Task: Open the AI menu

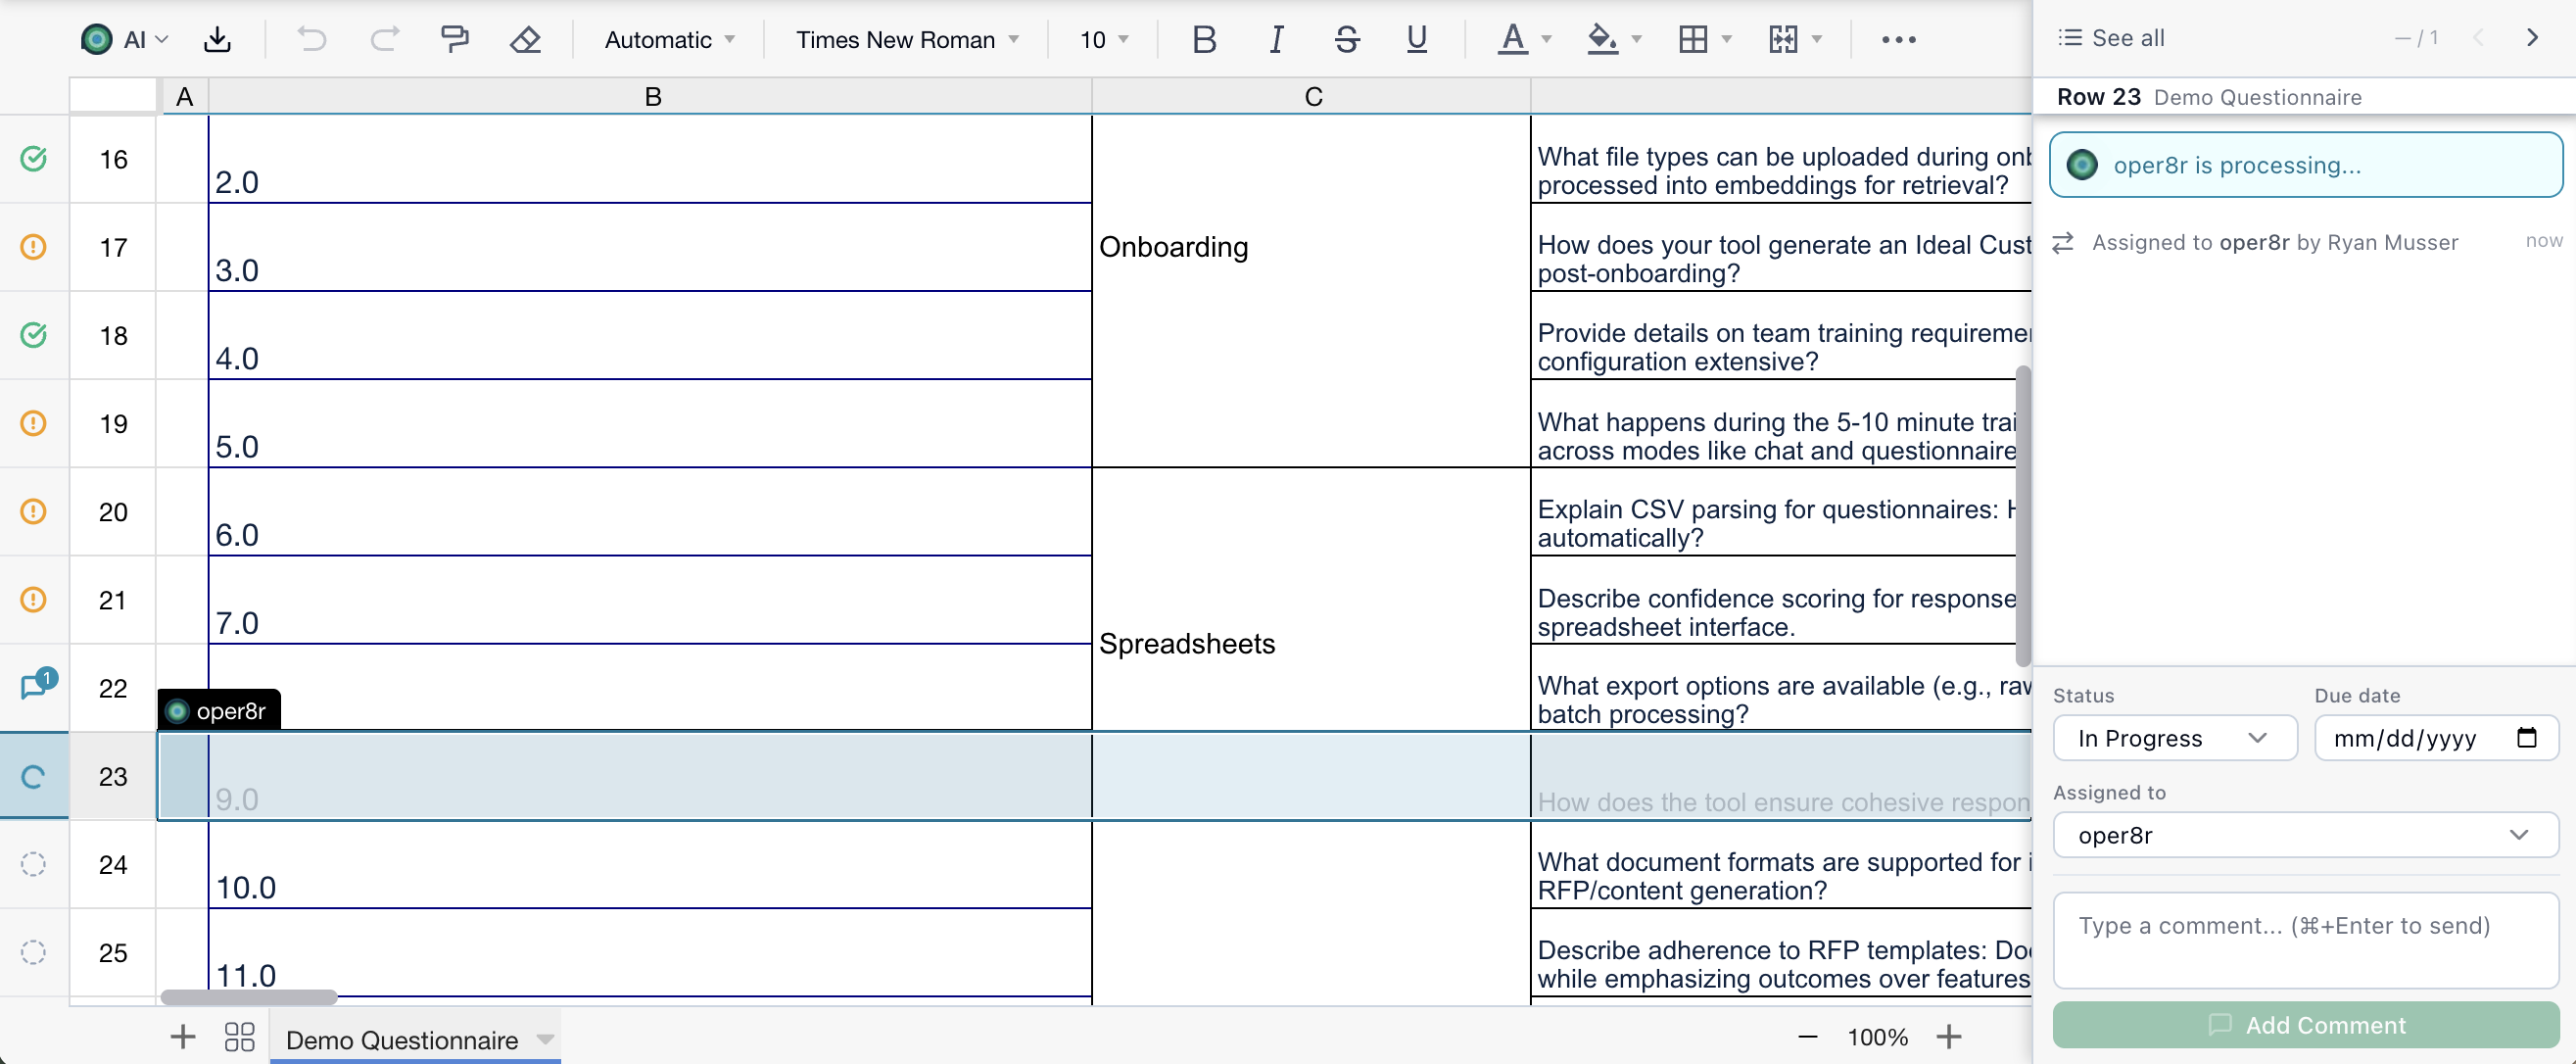Action: [124, 39]
